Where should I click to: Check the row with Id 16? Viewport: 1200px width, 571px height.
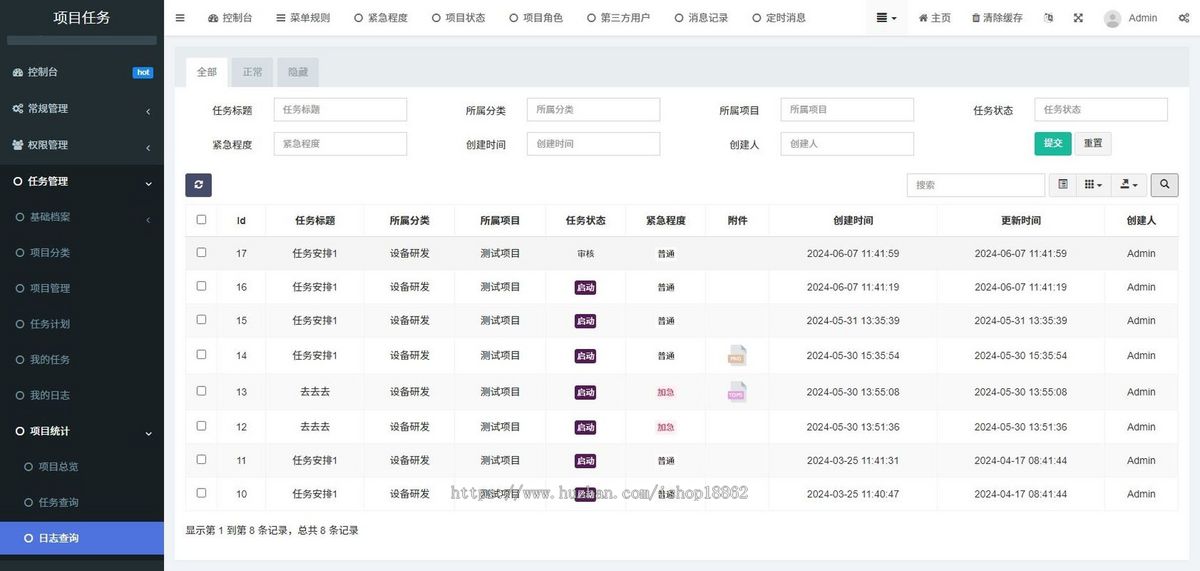click(x=201, y=286)
